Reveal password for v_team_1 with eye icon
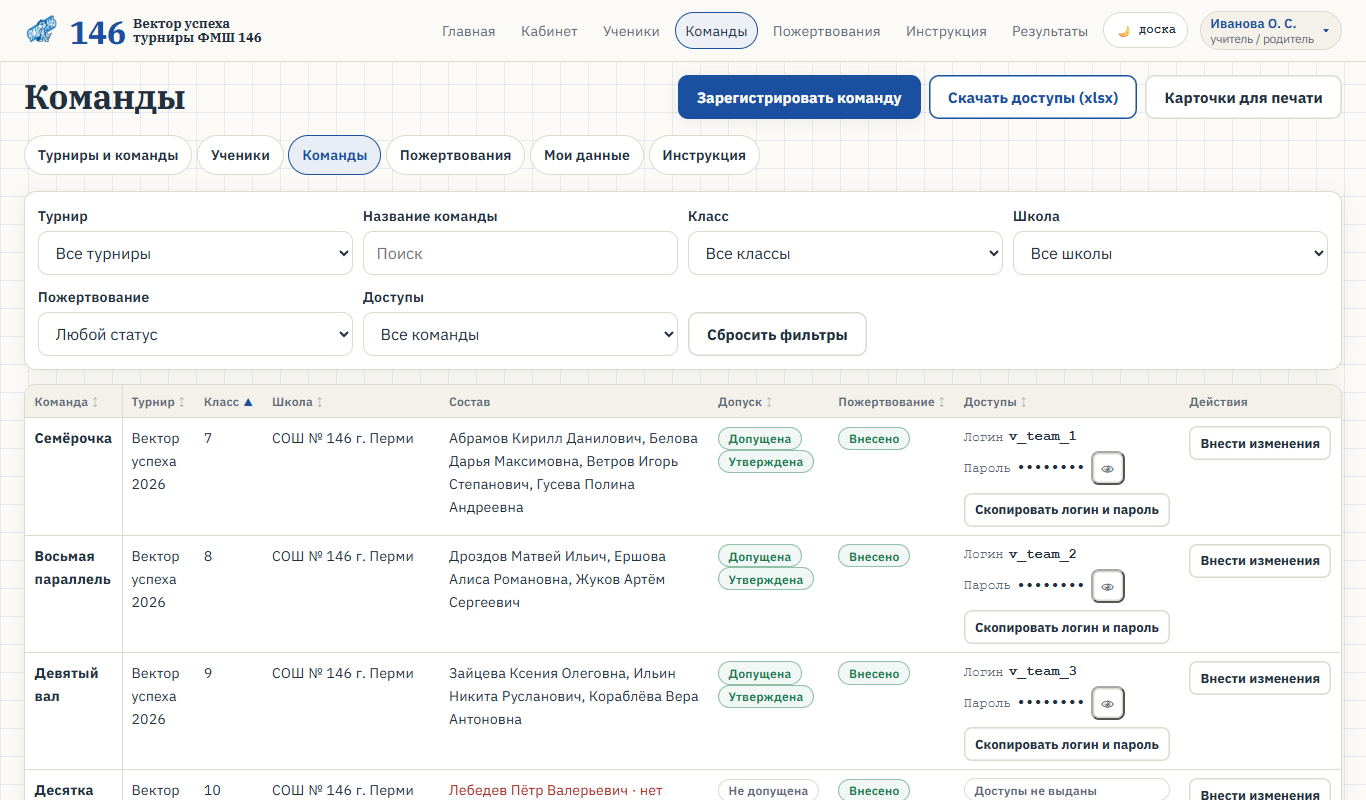The width and height of the screenshot is (1366, 800). (1108, 468)
